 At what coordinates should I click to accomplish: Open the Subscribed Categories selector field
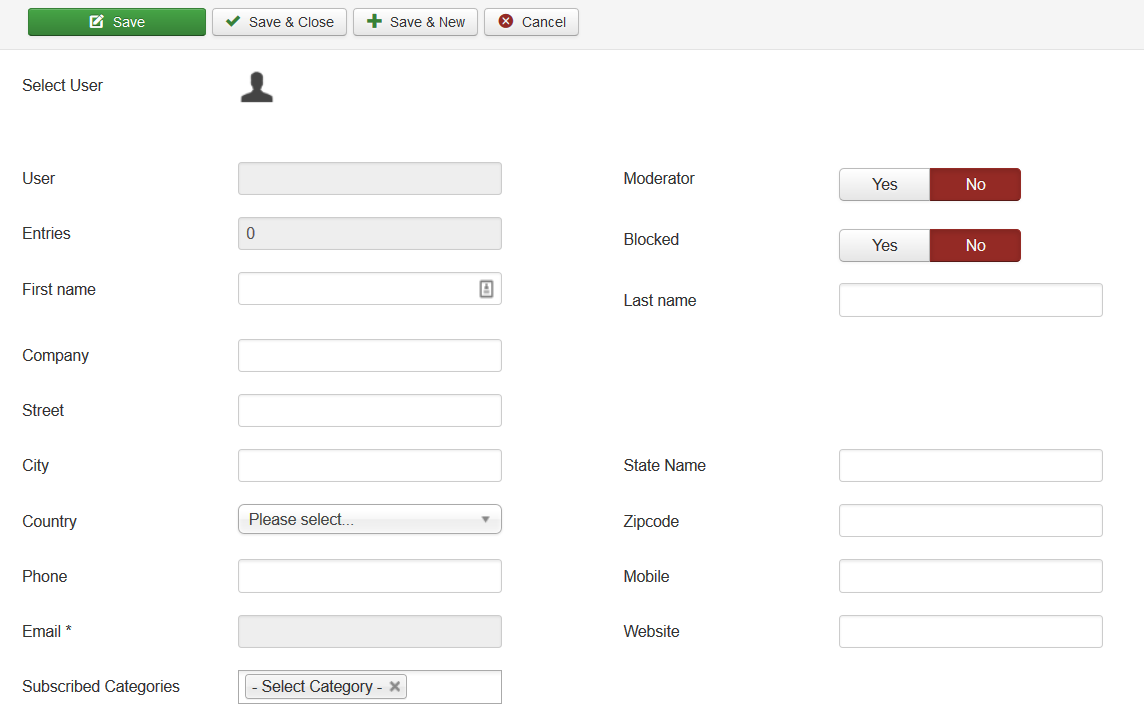click(453, 687)
